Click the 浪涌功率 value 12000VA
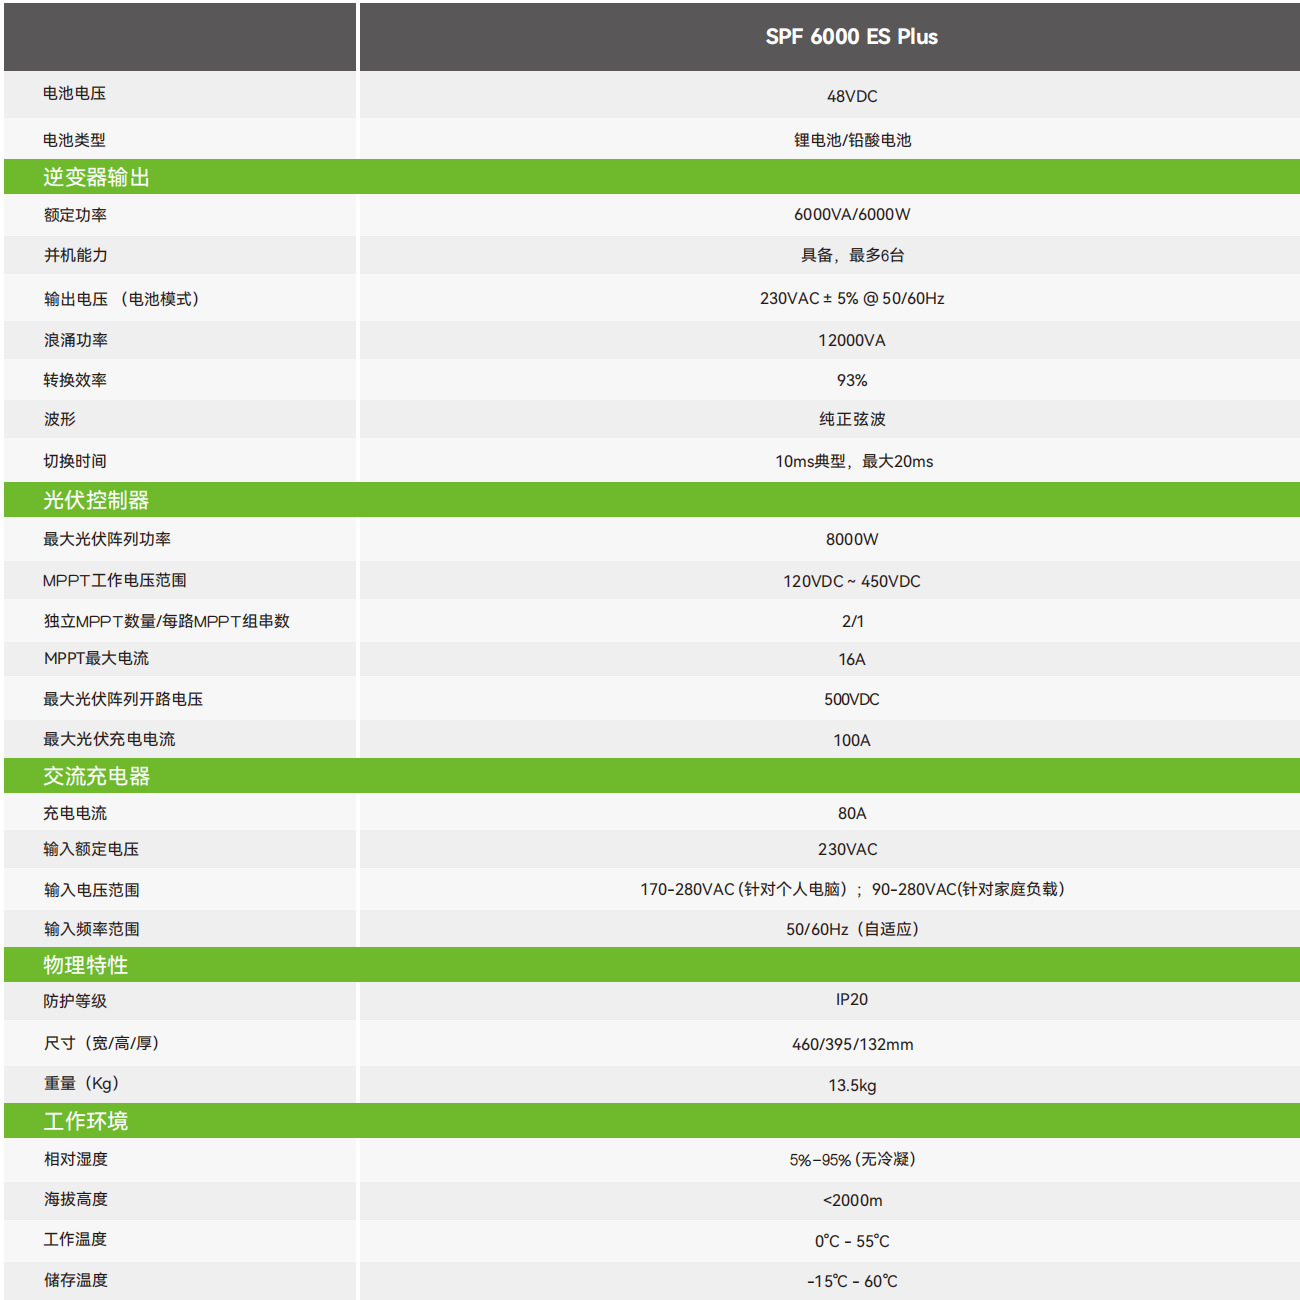 click(x=850, y=340)
